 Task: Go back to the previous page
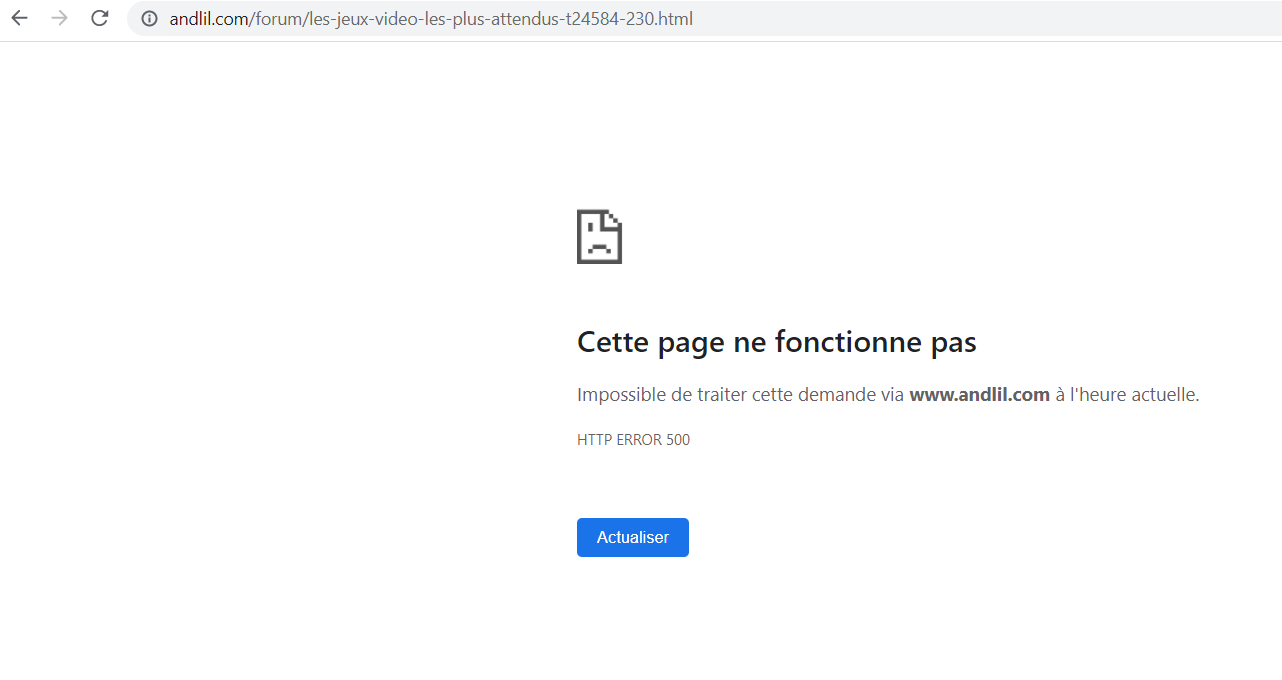19,18
